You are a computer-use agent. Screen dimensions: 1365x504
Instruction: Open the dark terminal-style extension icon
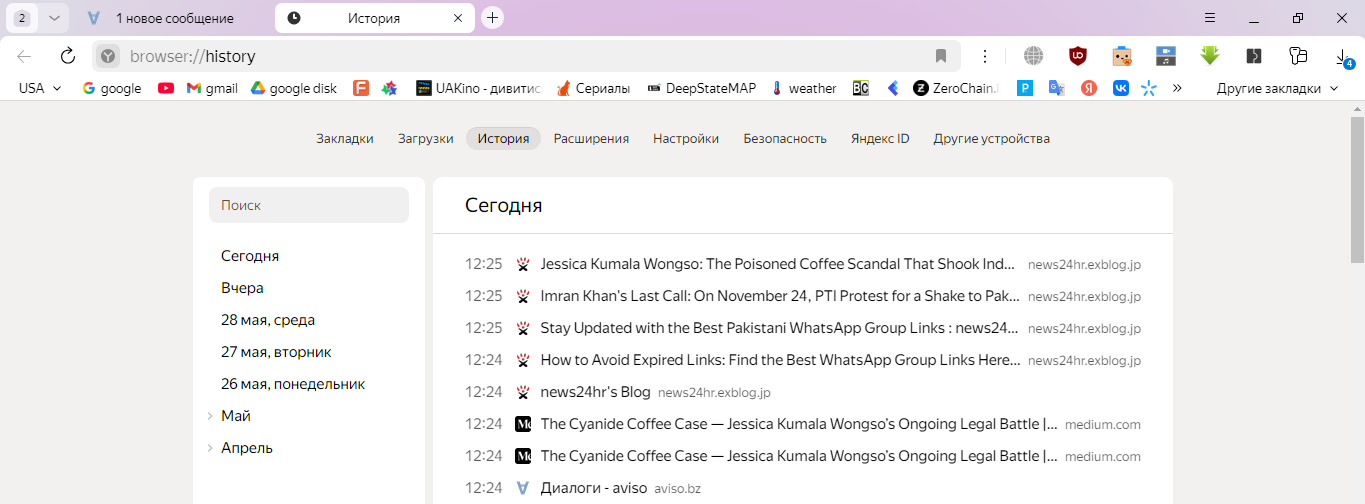coord(1253,56)
